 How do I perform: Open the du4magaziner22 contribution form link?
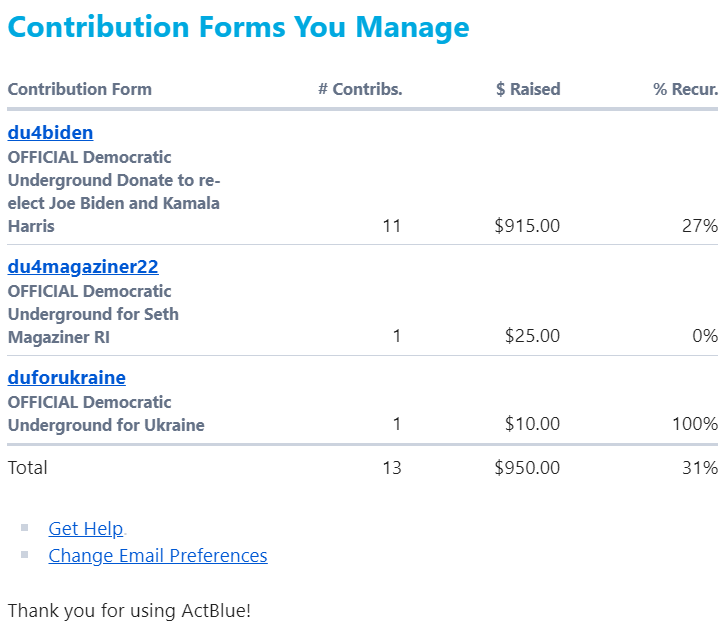coord(83,267)
